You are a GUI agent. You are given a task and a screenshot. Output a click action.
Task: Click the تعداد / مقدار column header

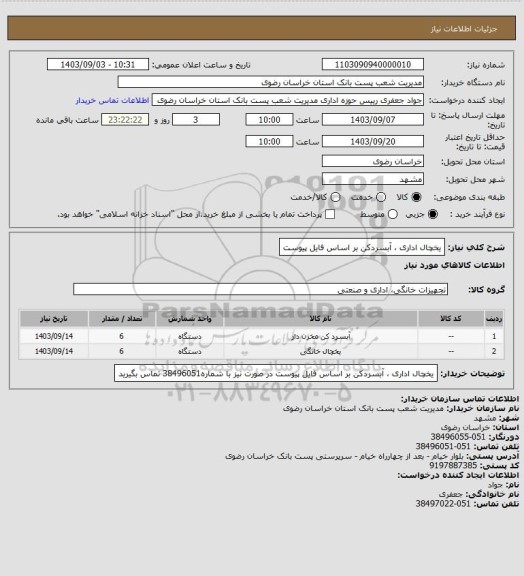tap(122, 319)
